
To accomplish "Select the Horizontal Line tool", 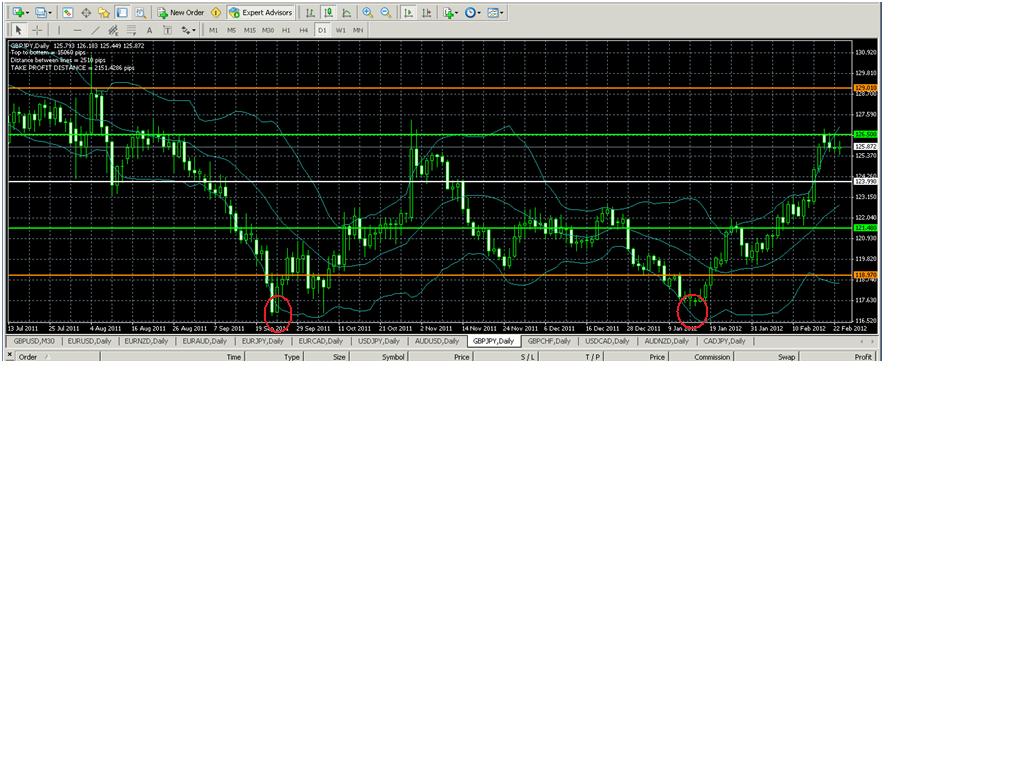I will click(x=77, y=30).
